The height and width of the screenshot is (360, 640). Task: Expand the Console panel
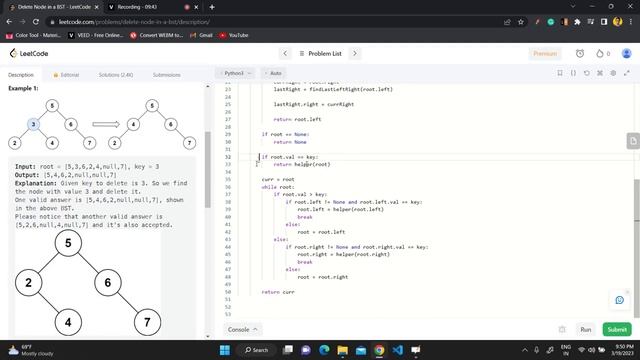tap(242, 329)
